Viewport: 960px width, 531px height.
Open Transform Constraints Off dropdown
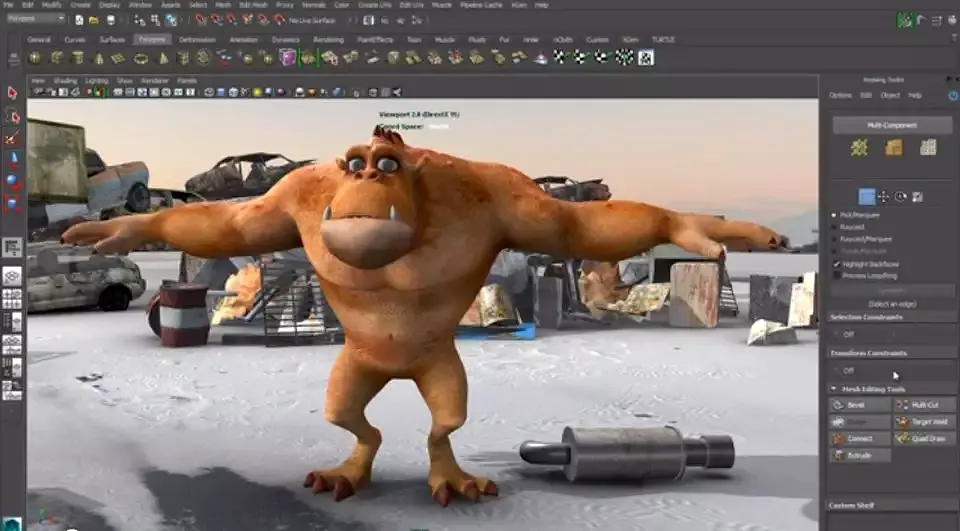tap(891, 371)
